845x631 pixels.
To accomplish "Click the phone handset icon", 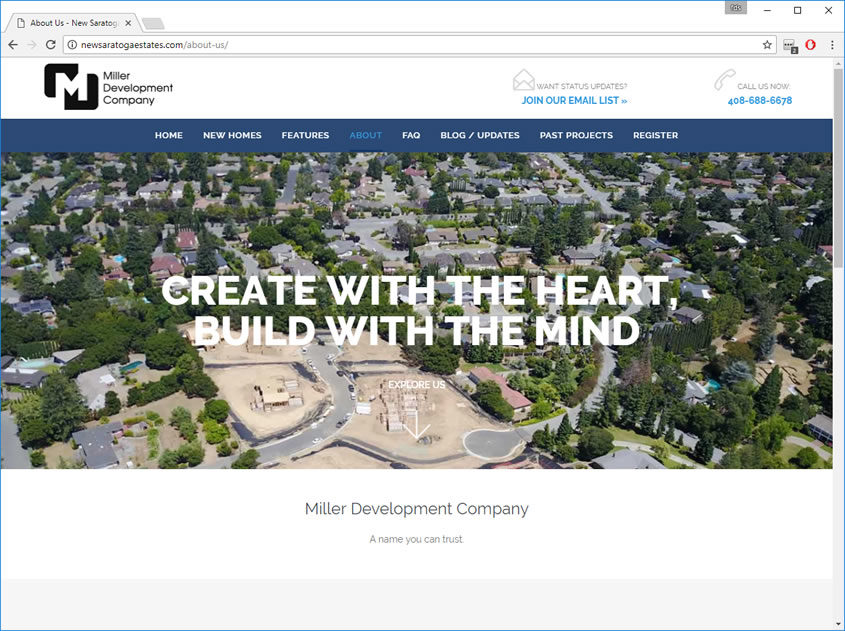I will click(x=724, y=81).
